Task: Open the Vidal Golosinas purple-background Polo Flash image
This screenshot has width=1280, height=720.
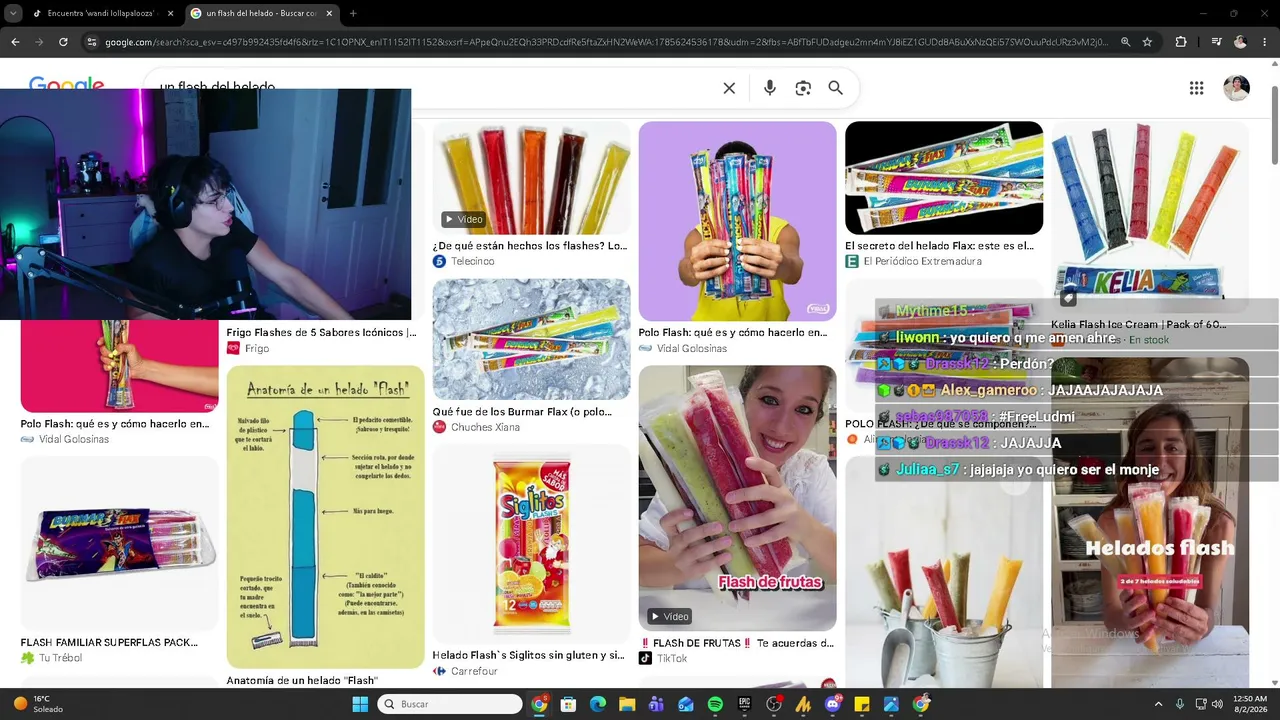Action: (x=737, y=221)
